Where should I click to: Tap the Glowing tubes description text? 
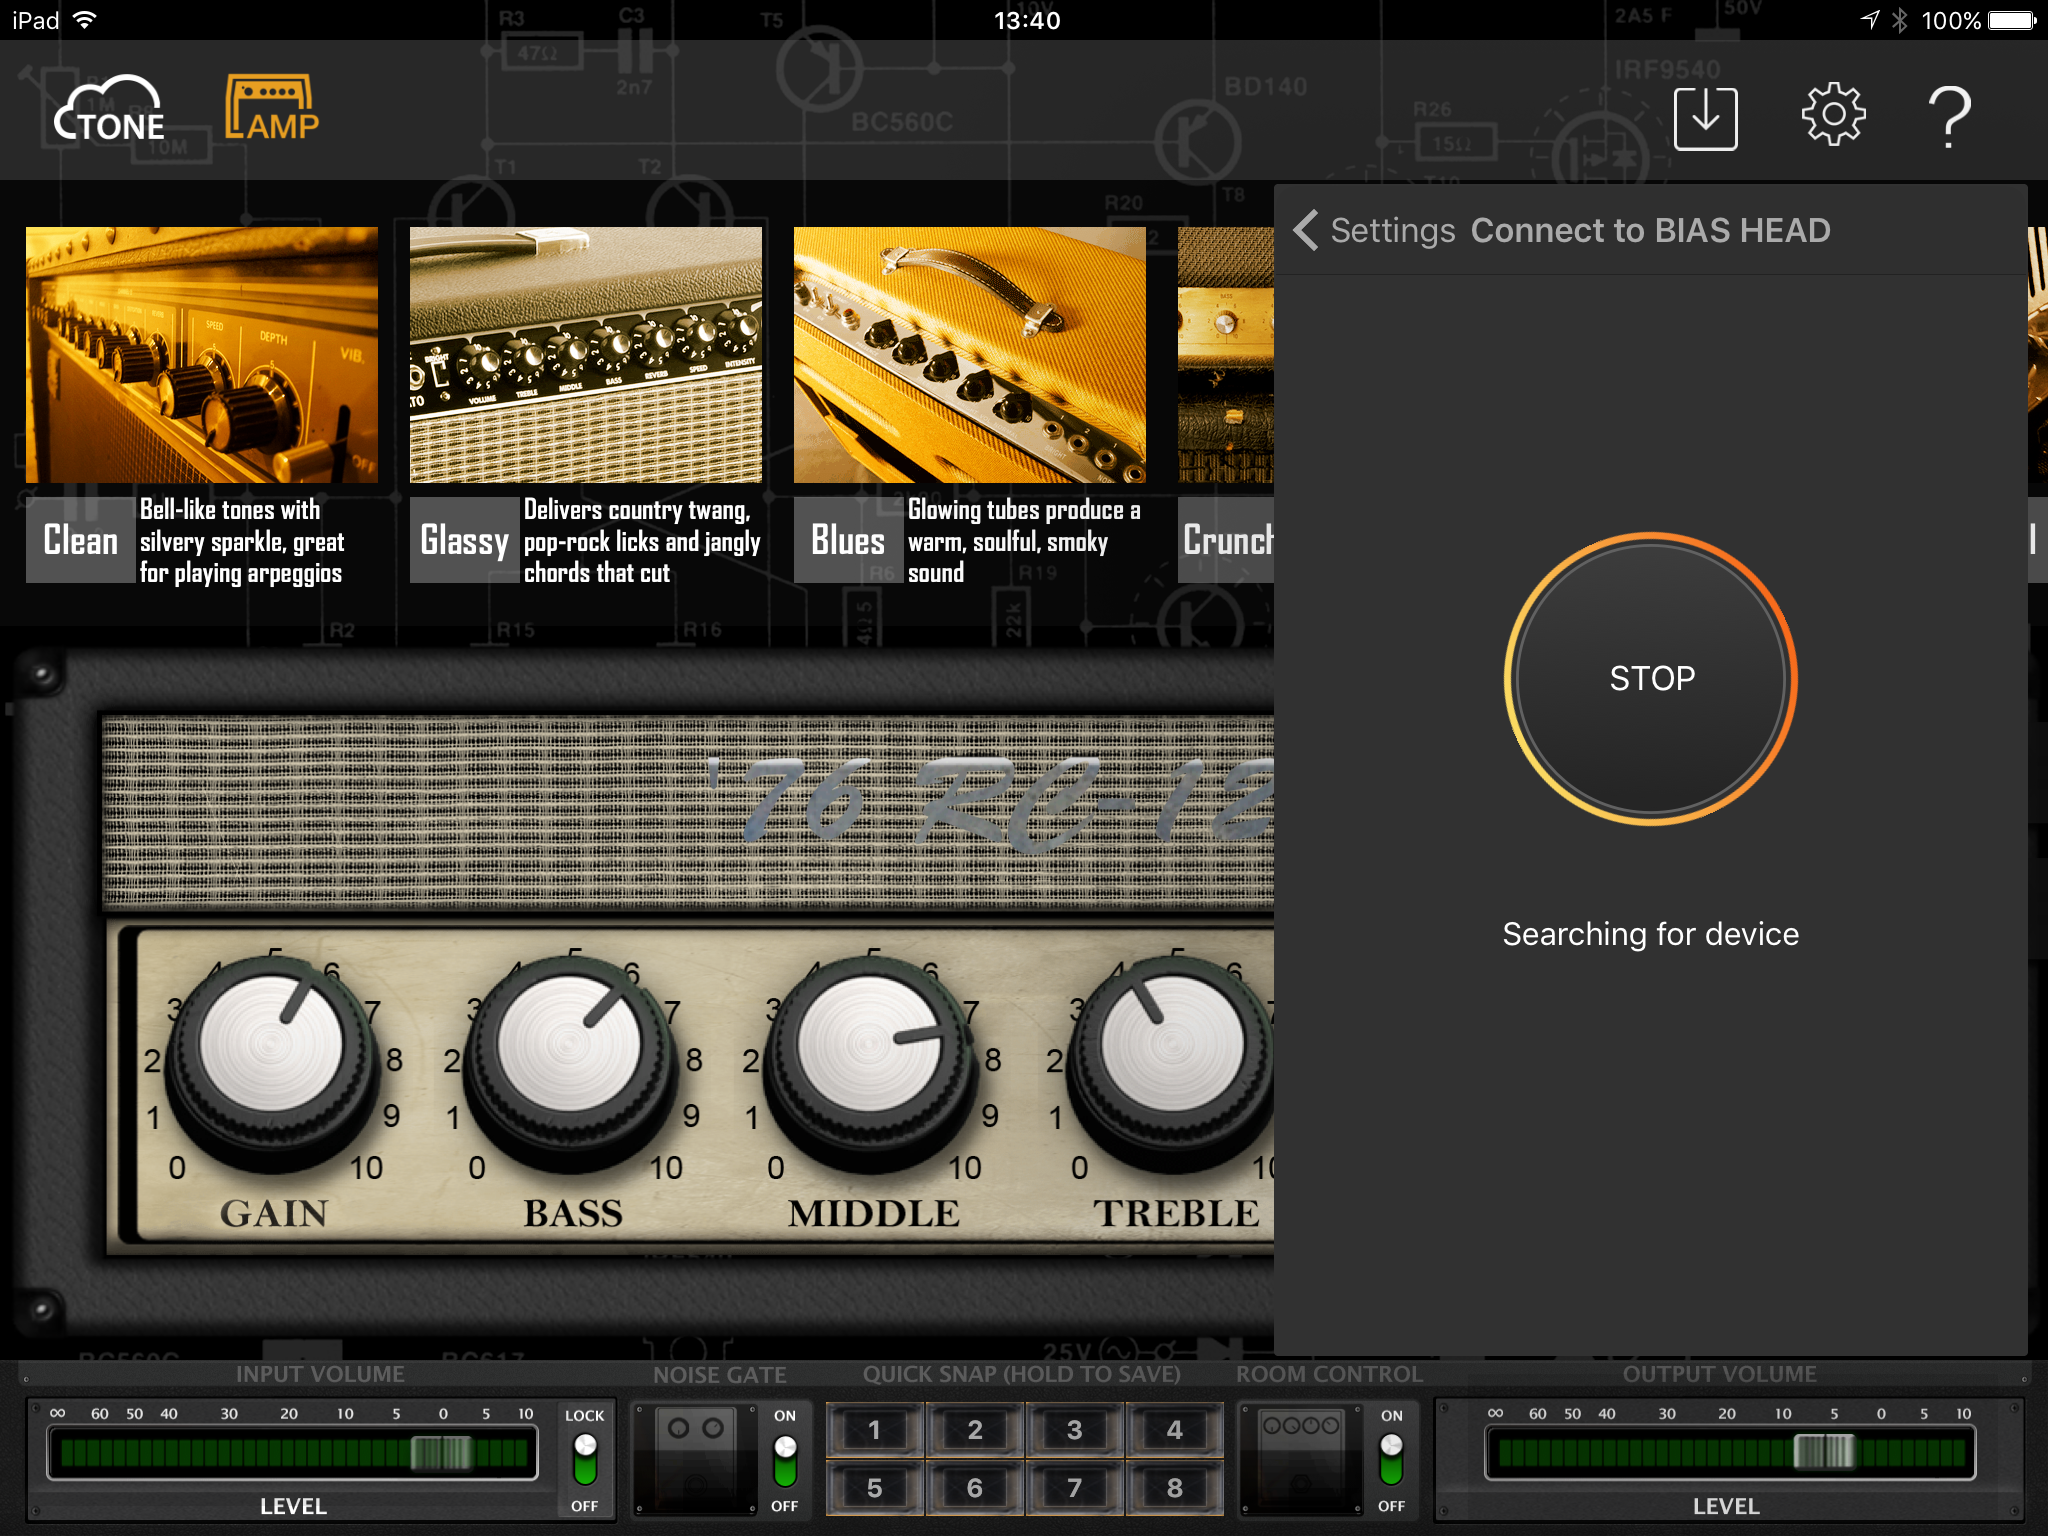pos(1024,541)
